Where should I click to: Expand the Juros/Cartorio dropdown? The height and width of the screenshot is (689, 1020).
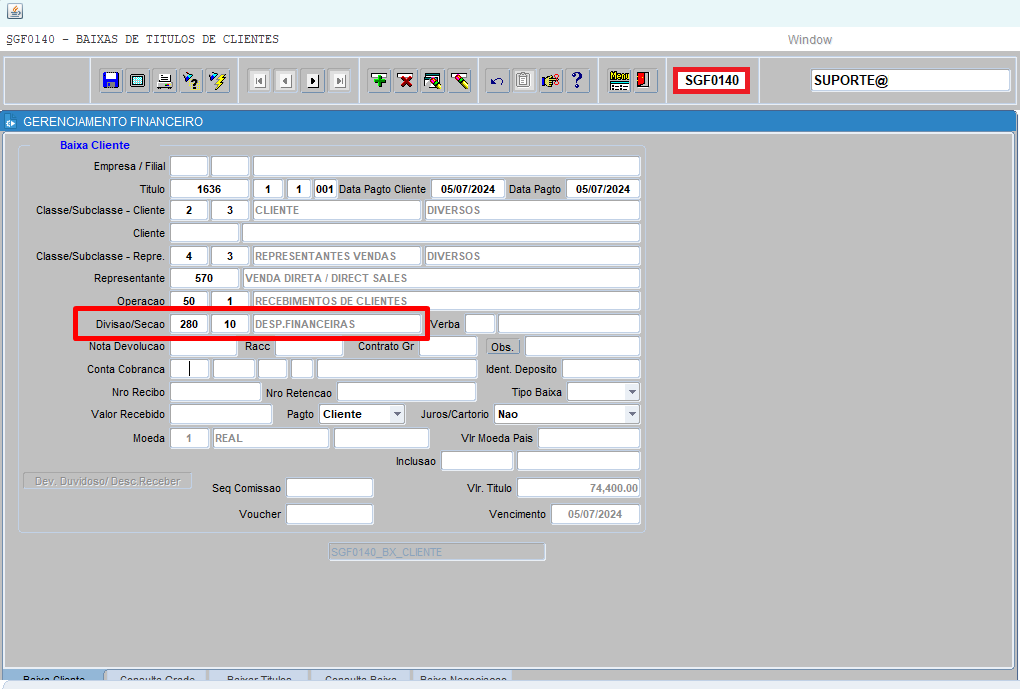(x=632, y=414)
